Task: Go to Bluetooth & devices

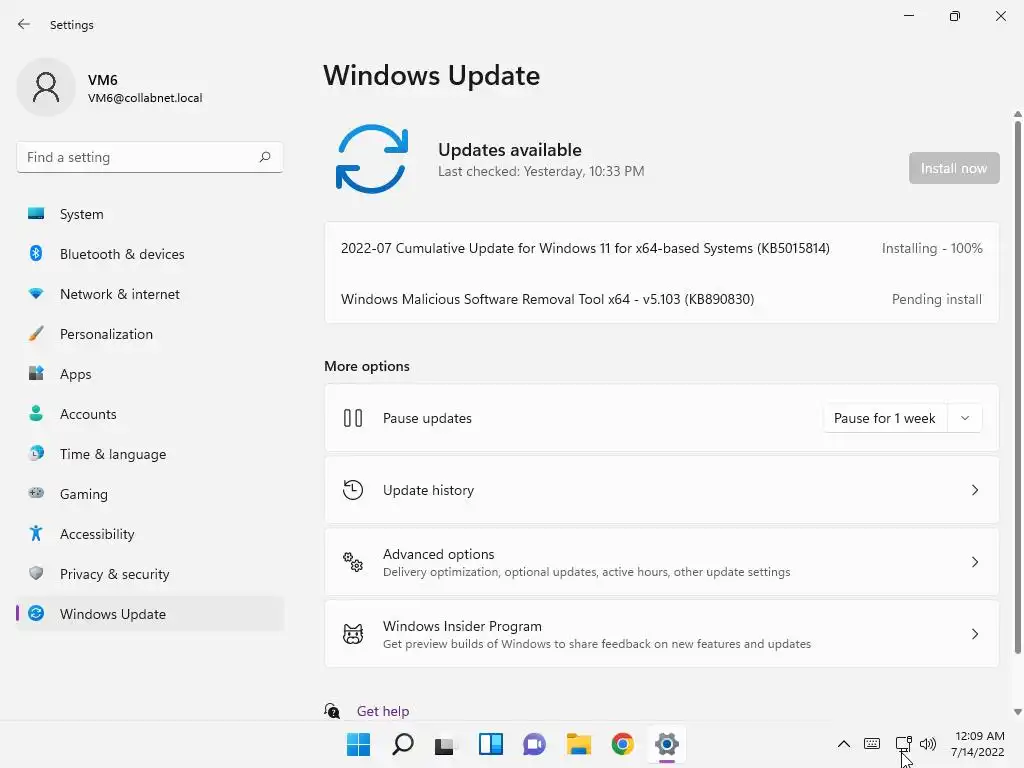Action: point(150,254)
